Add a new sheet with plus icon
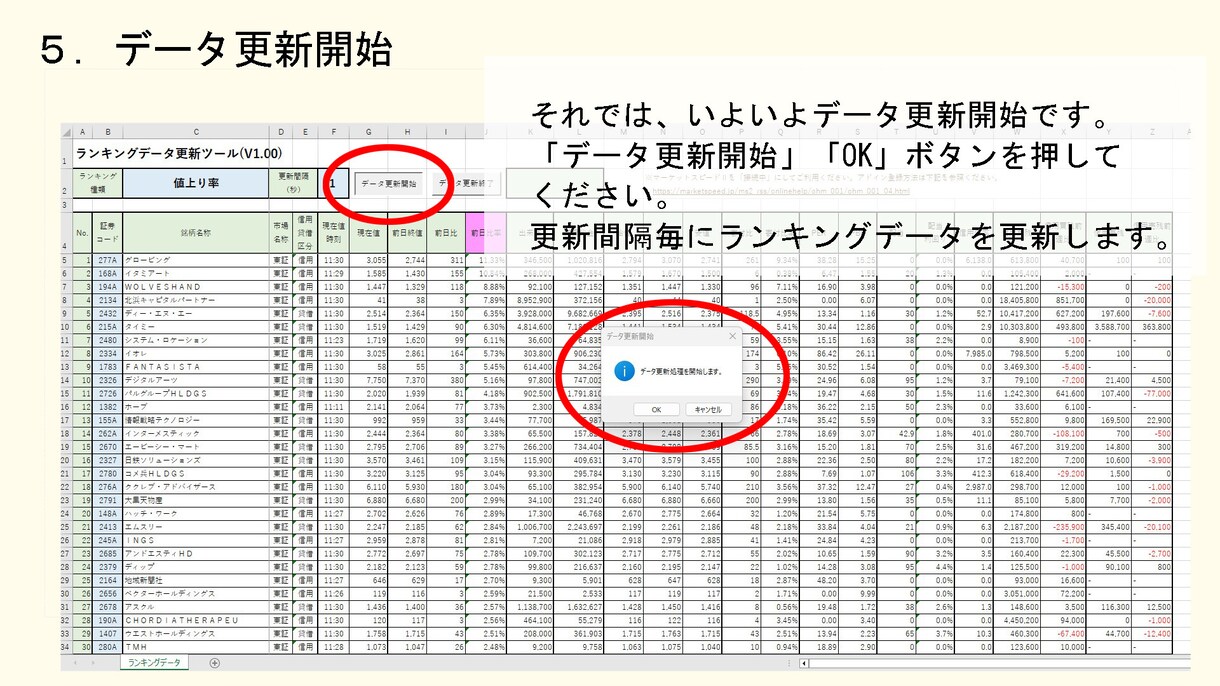1220x686 pixels. tap(214, 663)
